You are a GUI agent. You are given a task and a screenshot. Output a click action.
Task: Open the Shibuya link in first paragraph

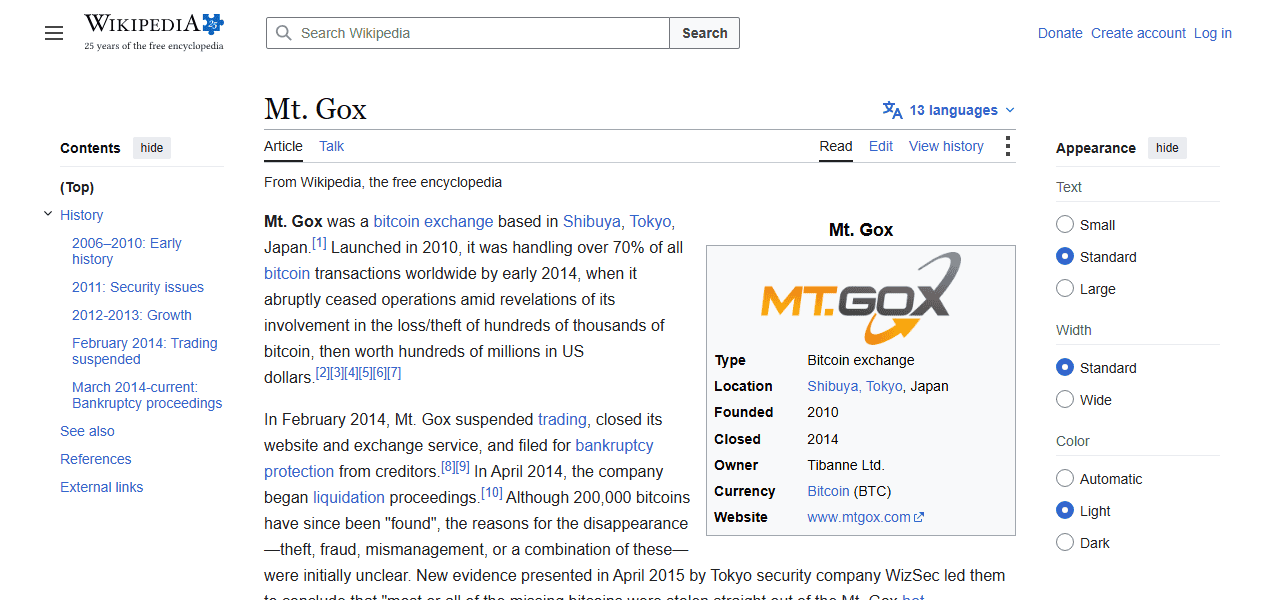coord(592,221)
